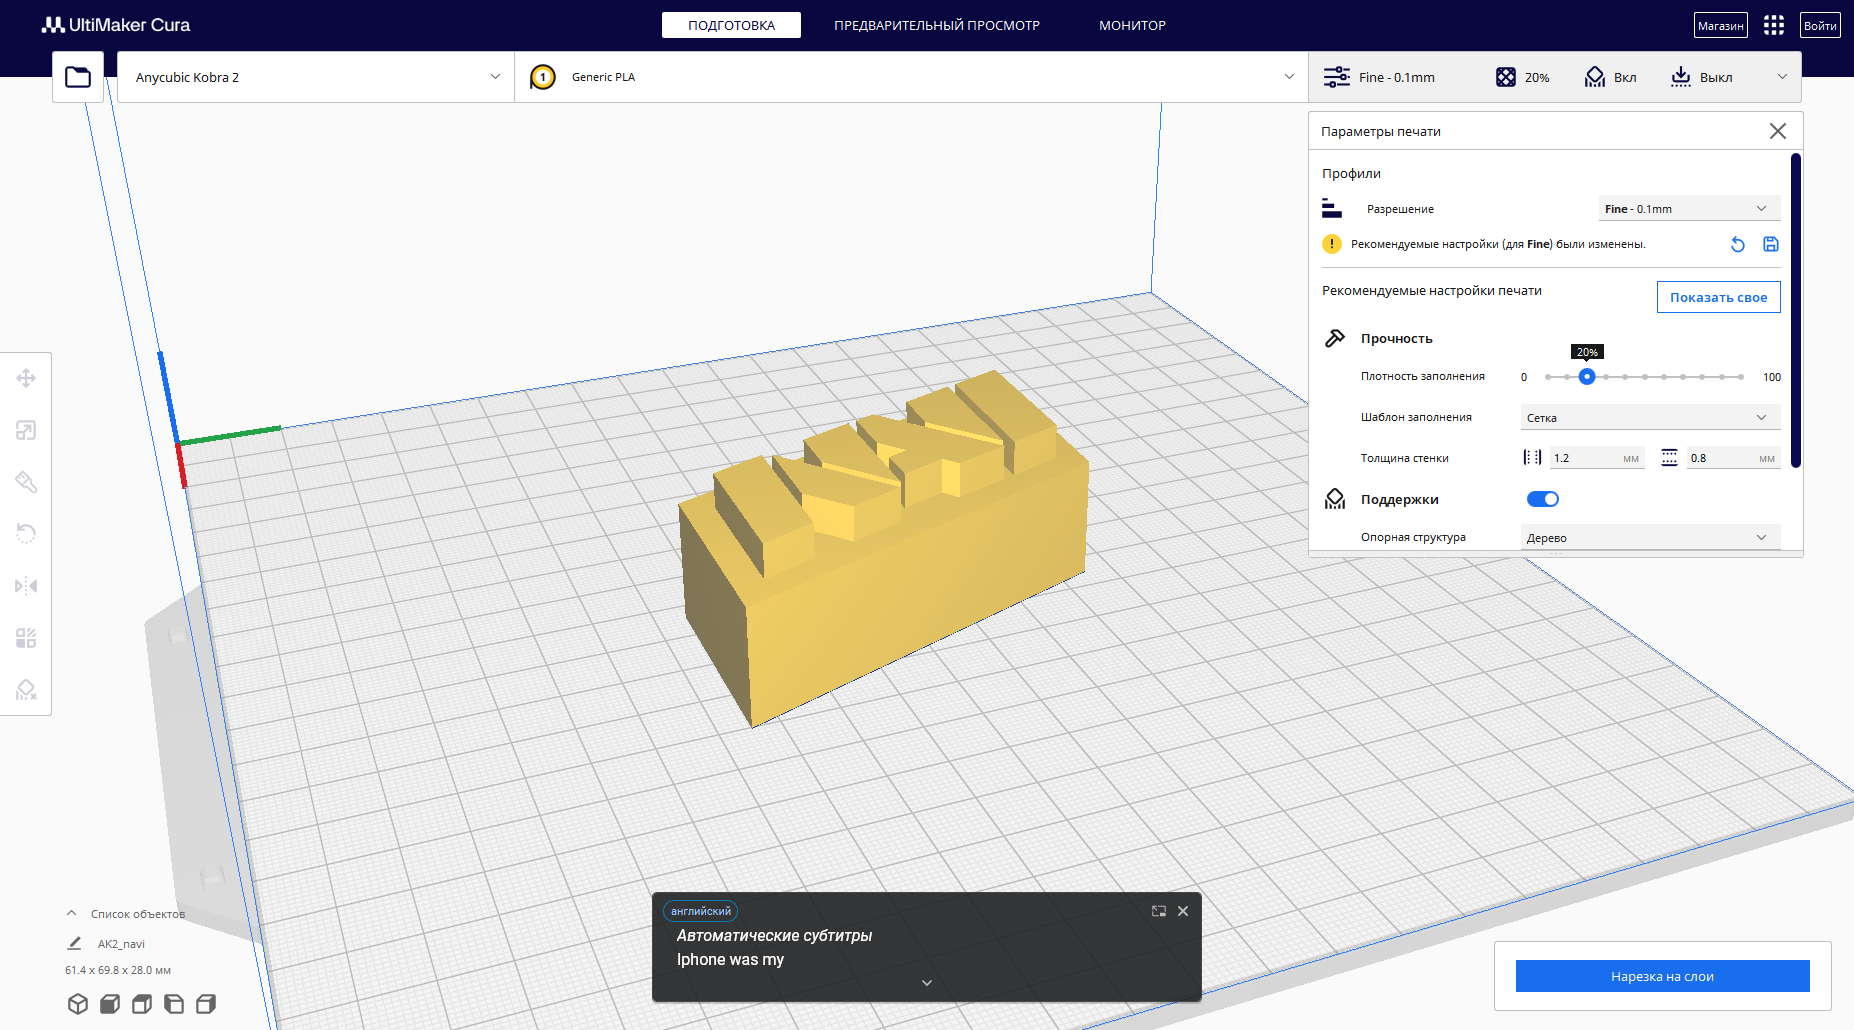Select the lay-flat paint tool icon
Viewport: 1854px width, 1030px height.
coord(26,482)
